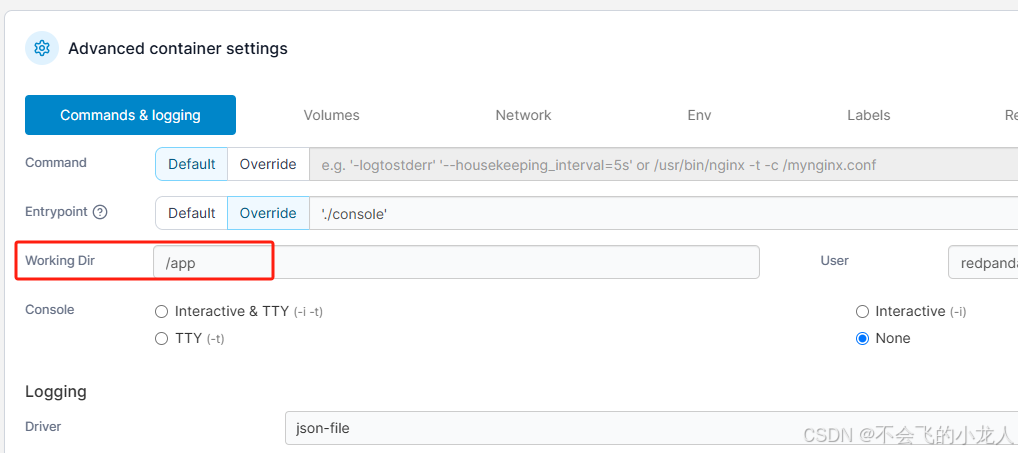Click the User field showing redpanda
This screenshot has height=453, width=1018.
point(983,262)
